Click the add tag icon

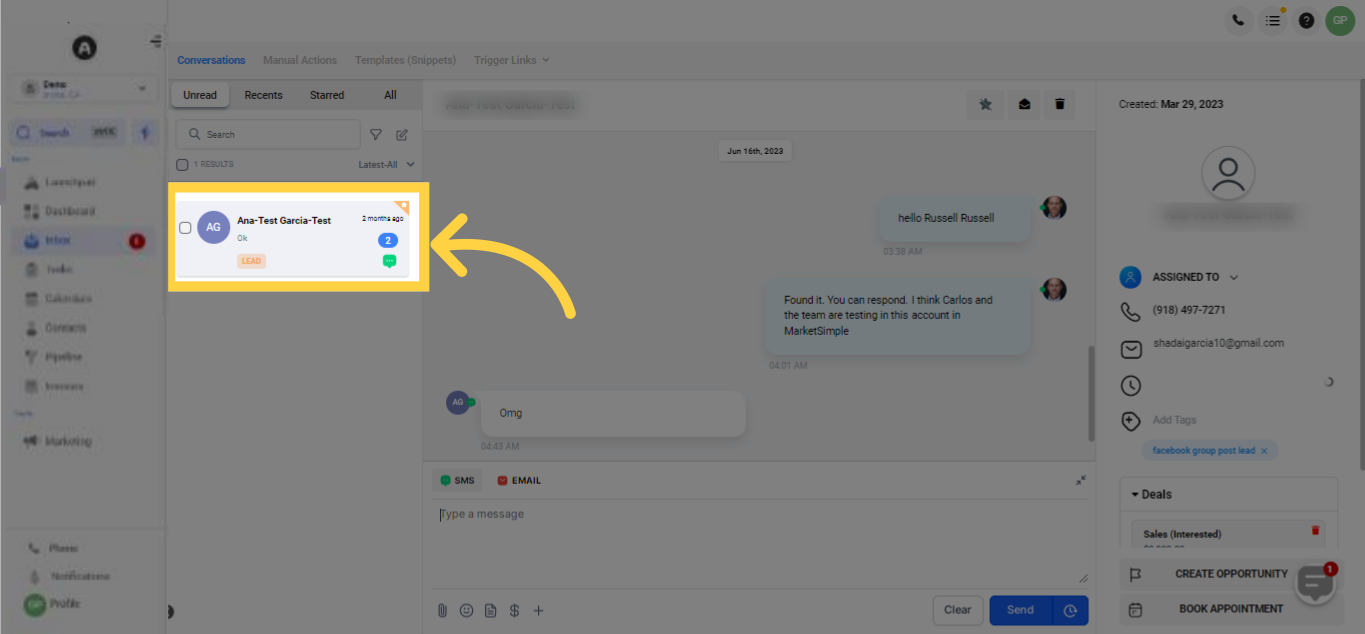click(1131, 421)
